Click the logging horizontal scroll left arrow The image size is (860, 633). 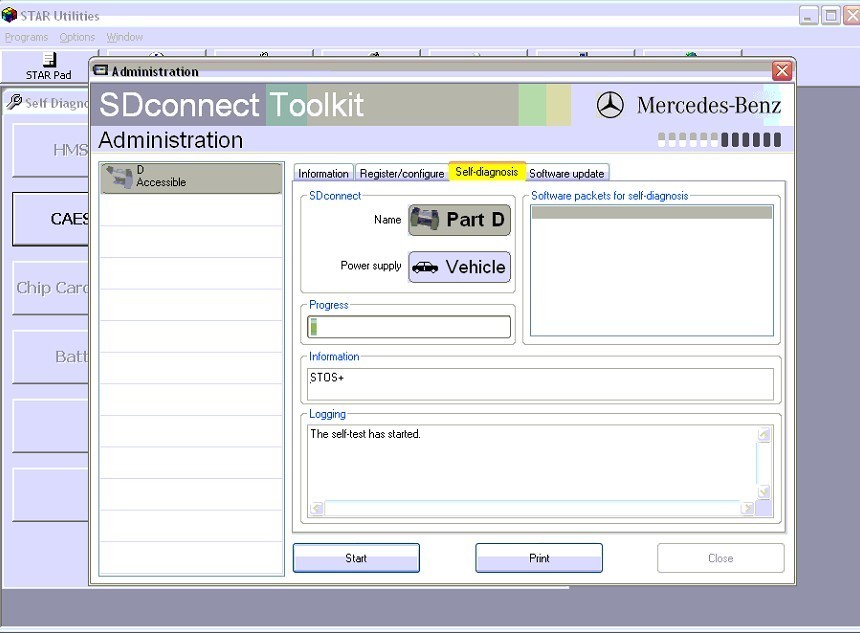(316, 508)
